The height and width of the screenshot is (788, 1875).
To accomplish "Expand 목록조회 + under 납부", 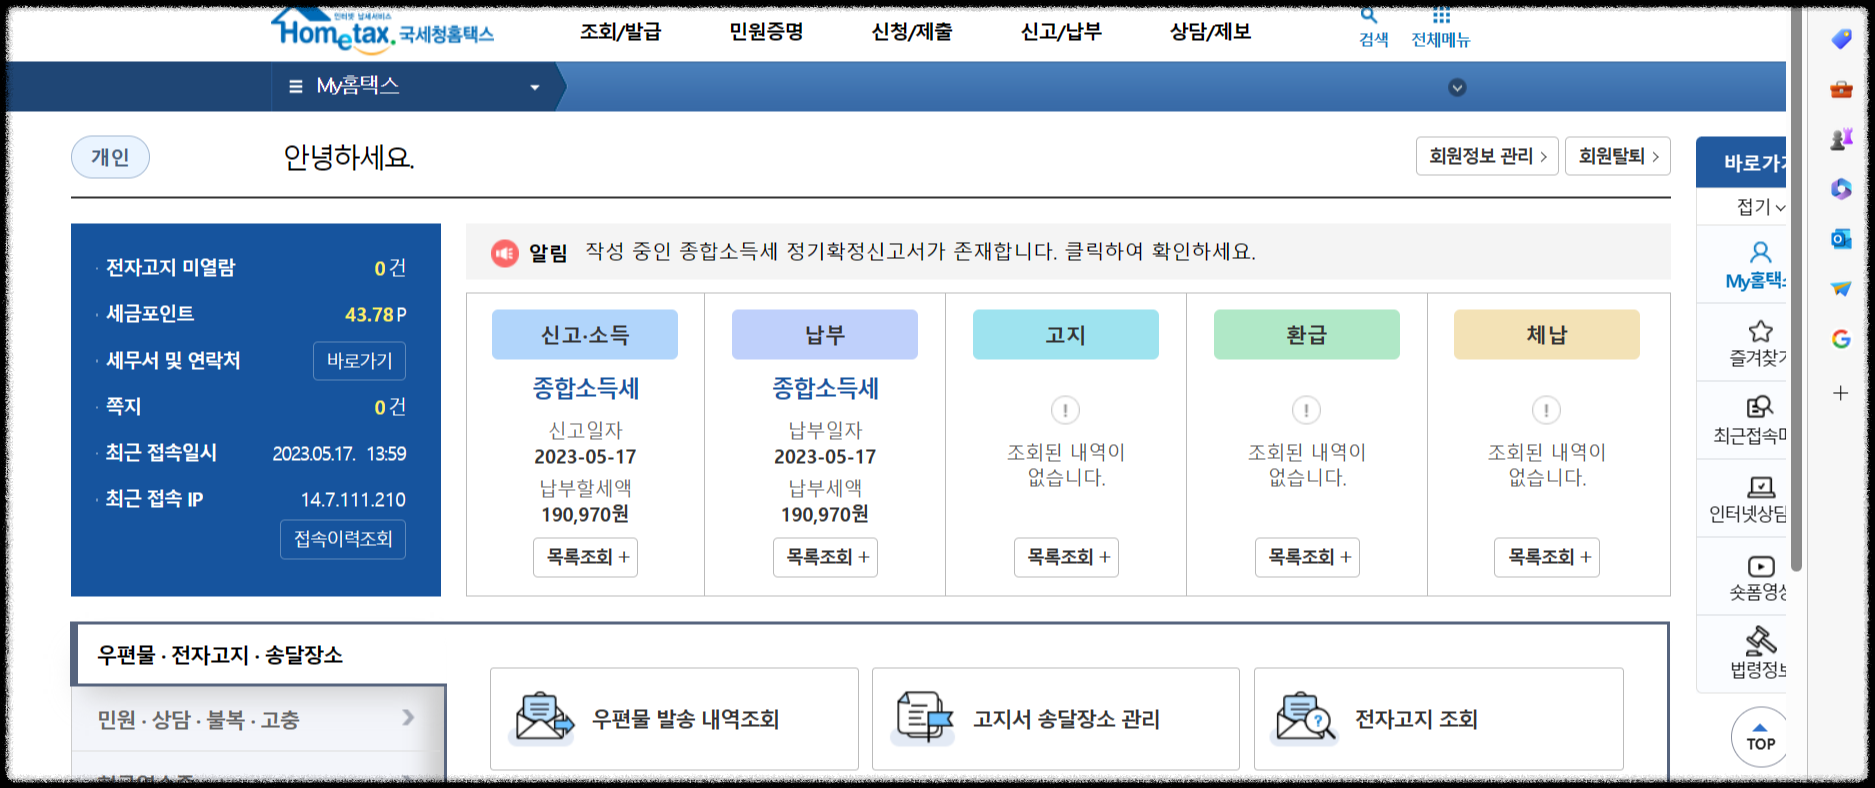I will tap(825, 557).
